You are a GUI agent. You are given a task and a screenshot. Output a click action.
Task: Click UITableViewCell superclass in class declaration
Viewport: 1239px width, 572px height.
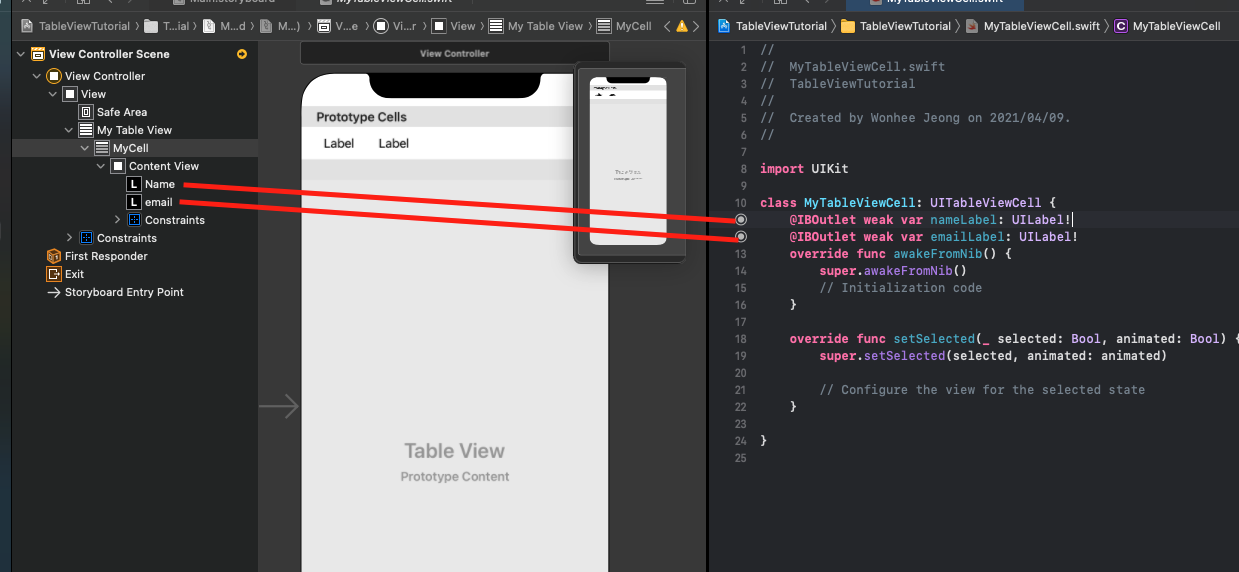tap(986, 203)
